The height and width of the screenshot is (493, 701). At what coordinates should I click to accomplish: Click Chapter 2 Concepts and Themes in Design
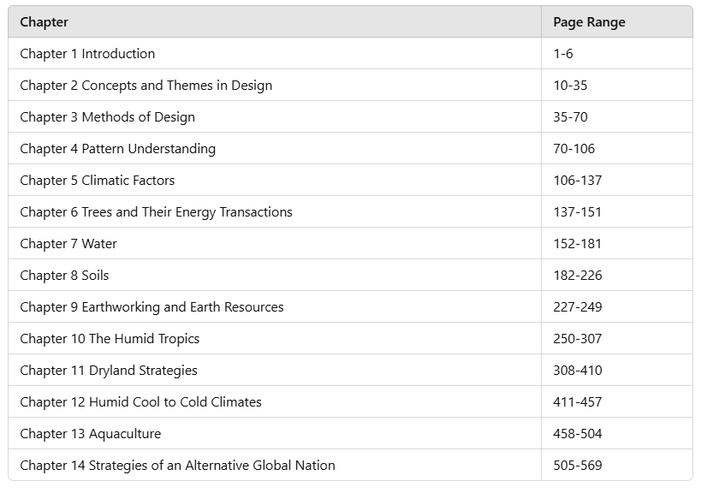146,86
